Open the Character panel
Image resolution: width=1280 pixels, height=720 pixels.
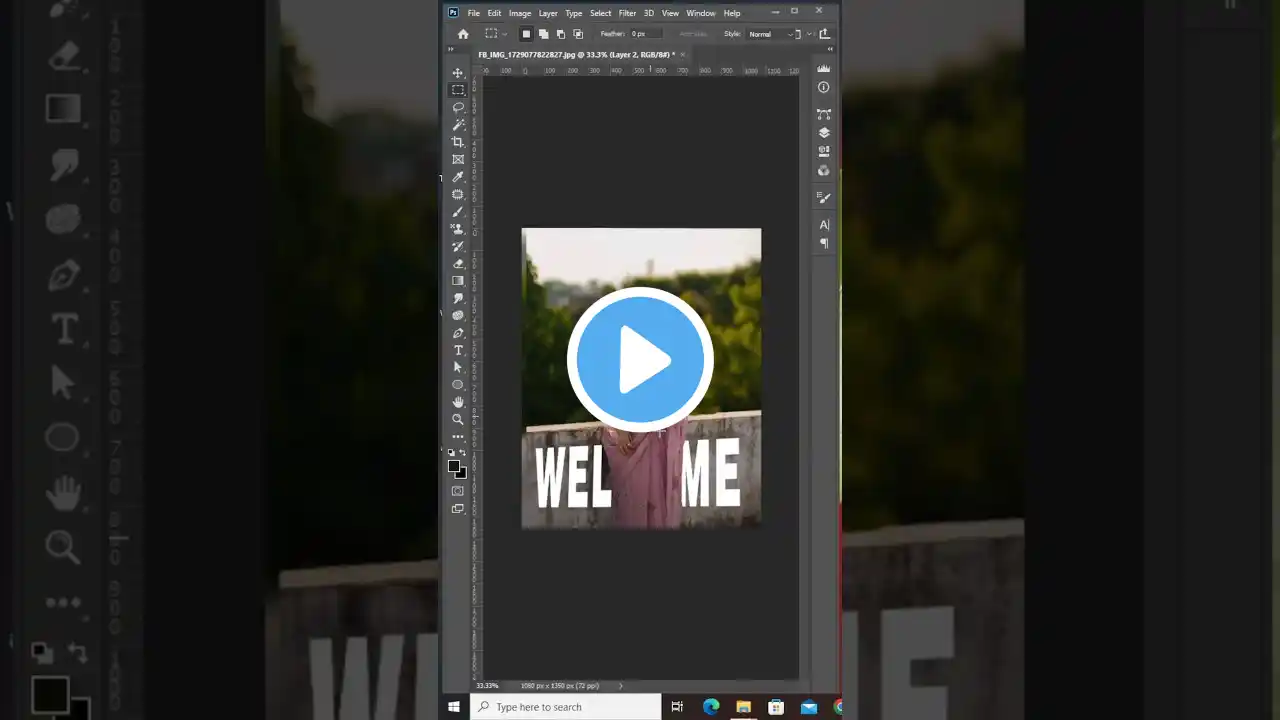(x=824, y=225)
